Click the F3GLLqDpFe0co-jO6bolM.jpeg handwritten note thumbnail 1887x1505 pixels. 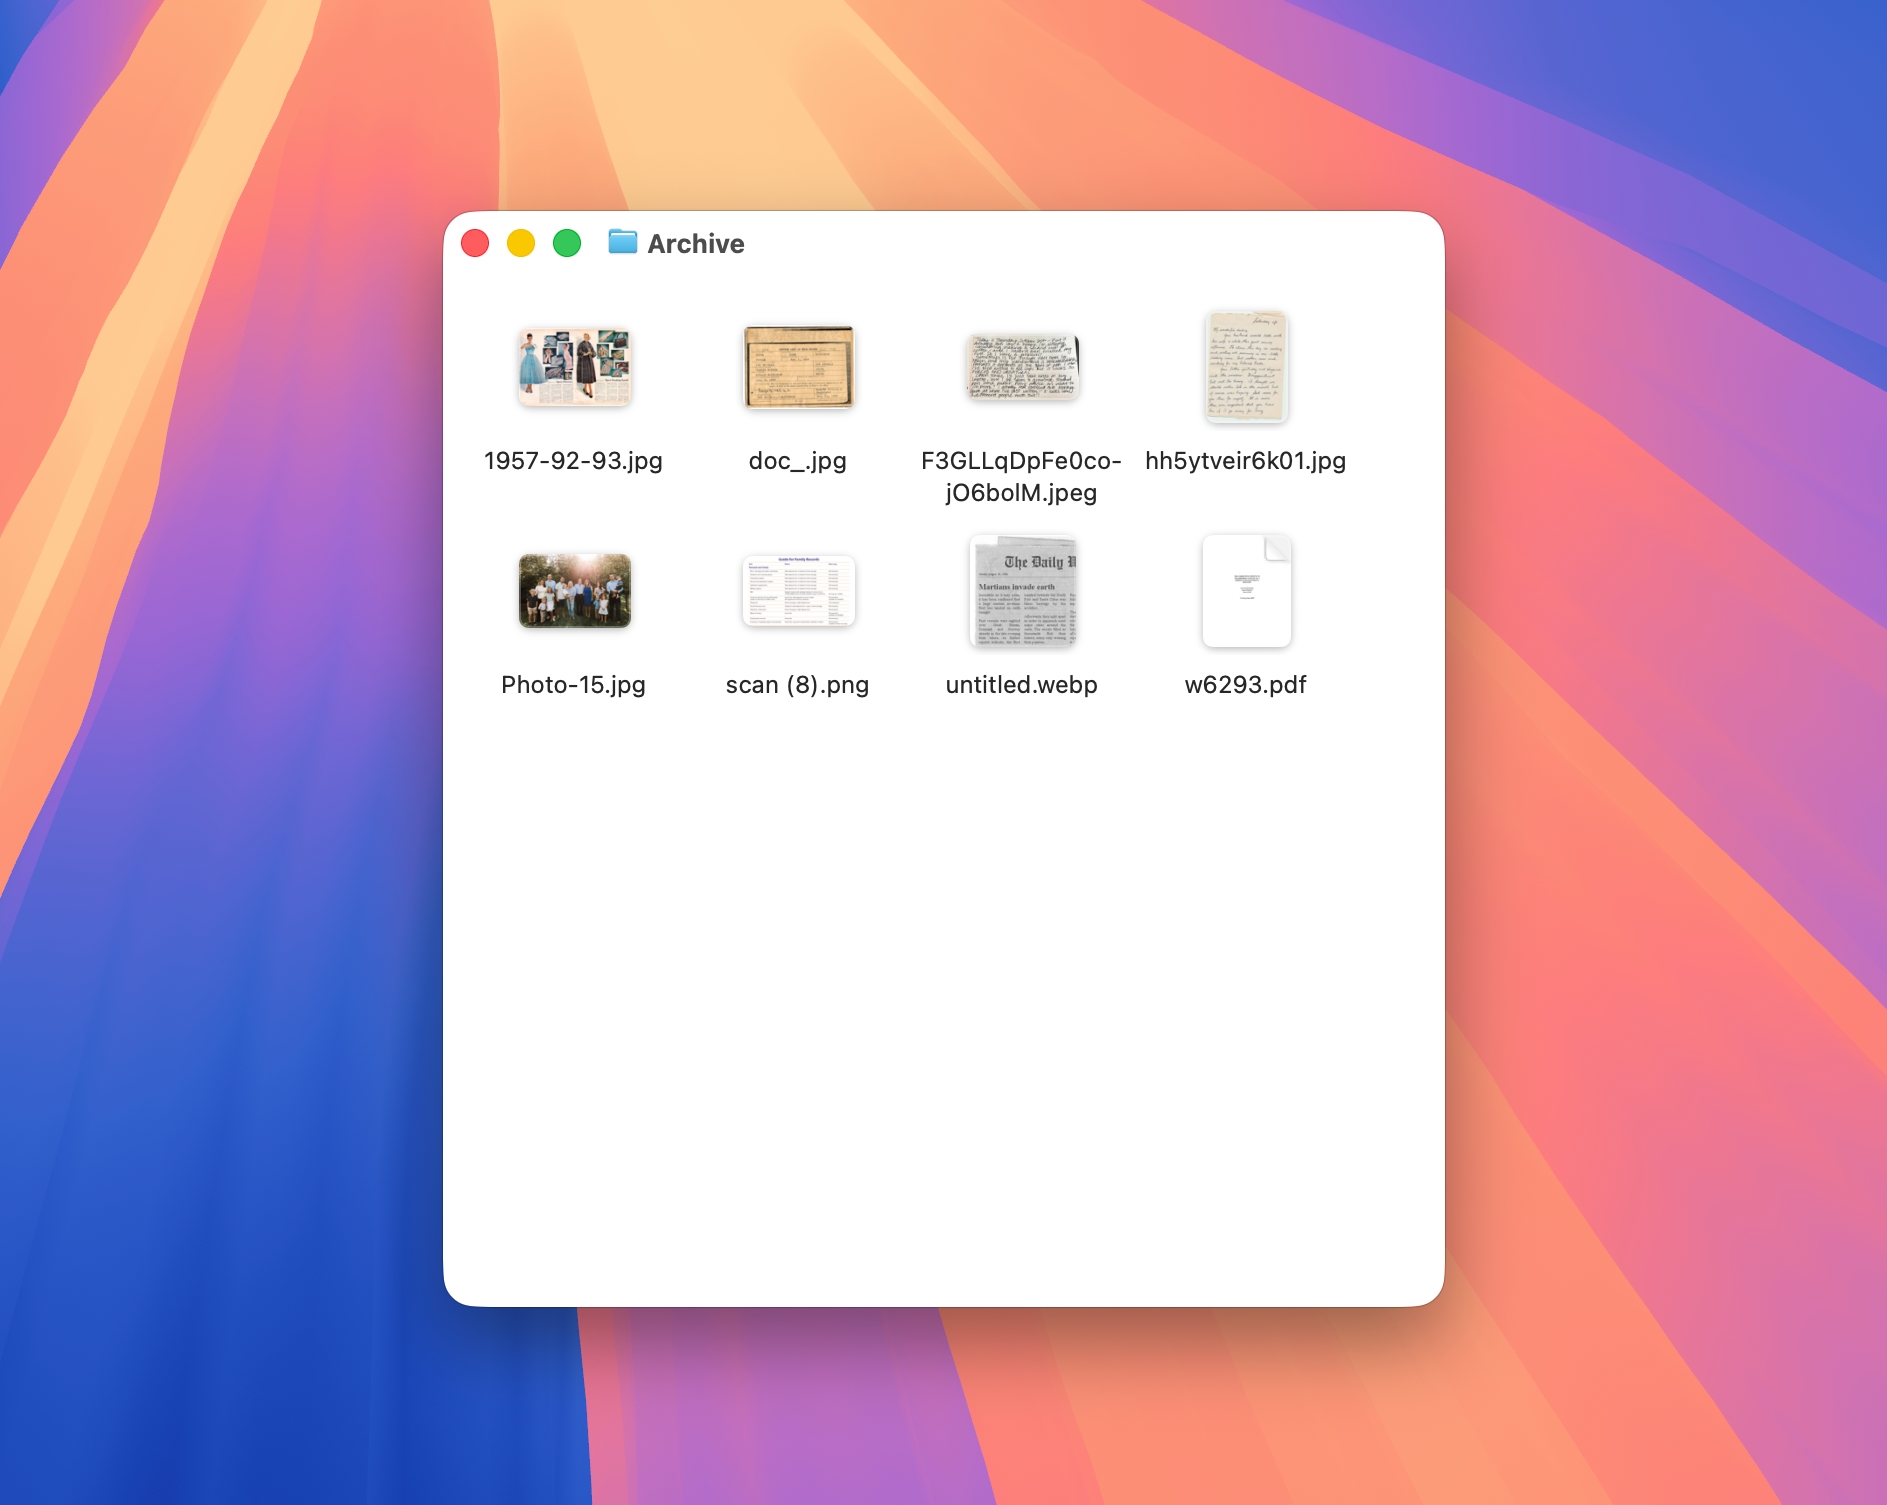tap(1021, 367)
